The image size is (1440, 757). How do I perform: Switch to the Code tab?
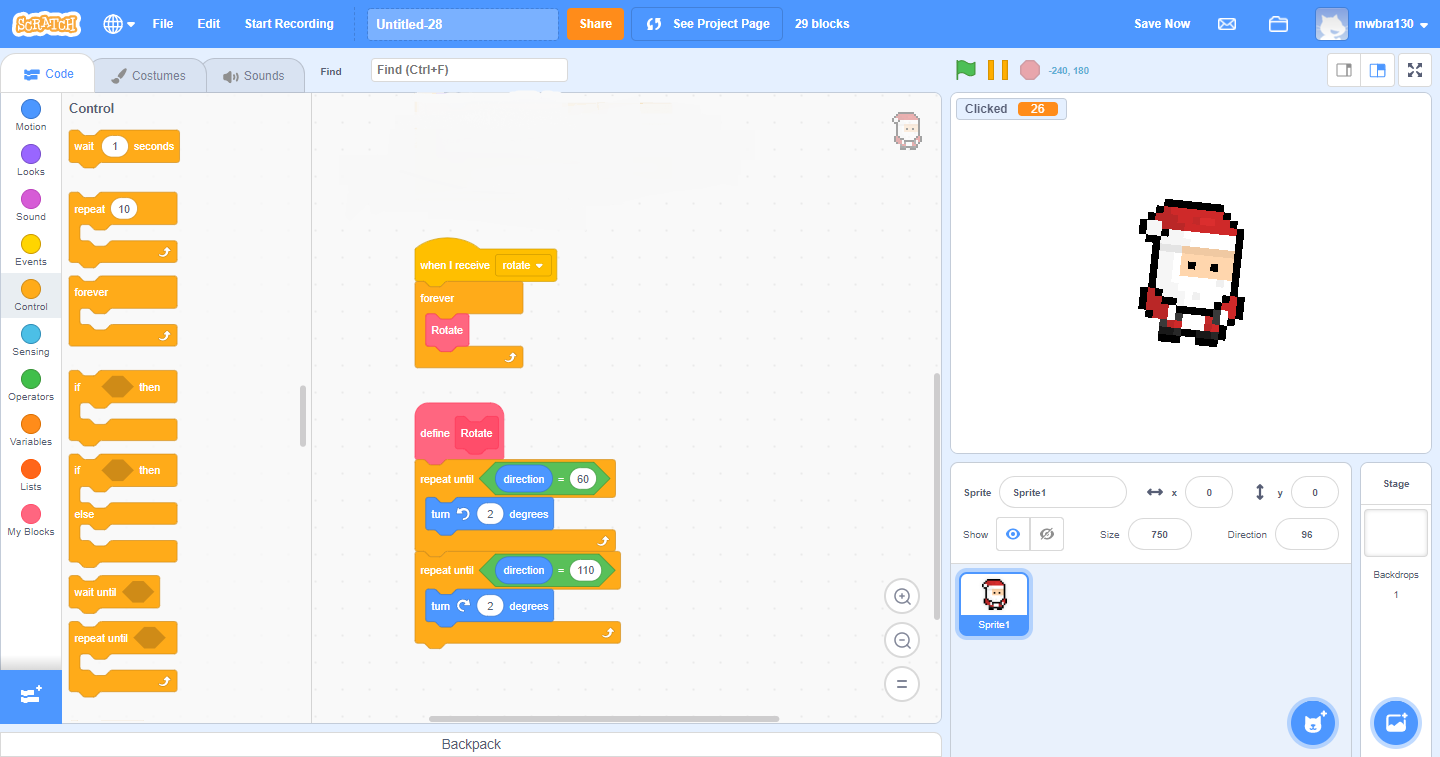(x=48, y=74)
